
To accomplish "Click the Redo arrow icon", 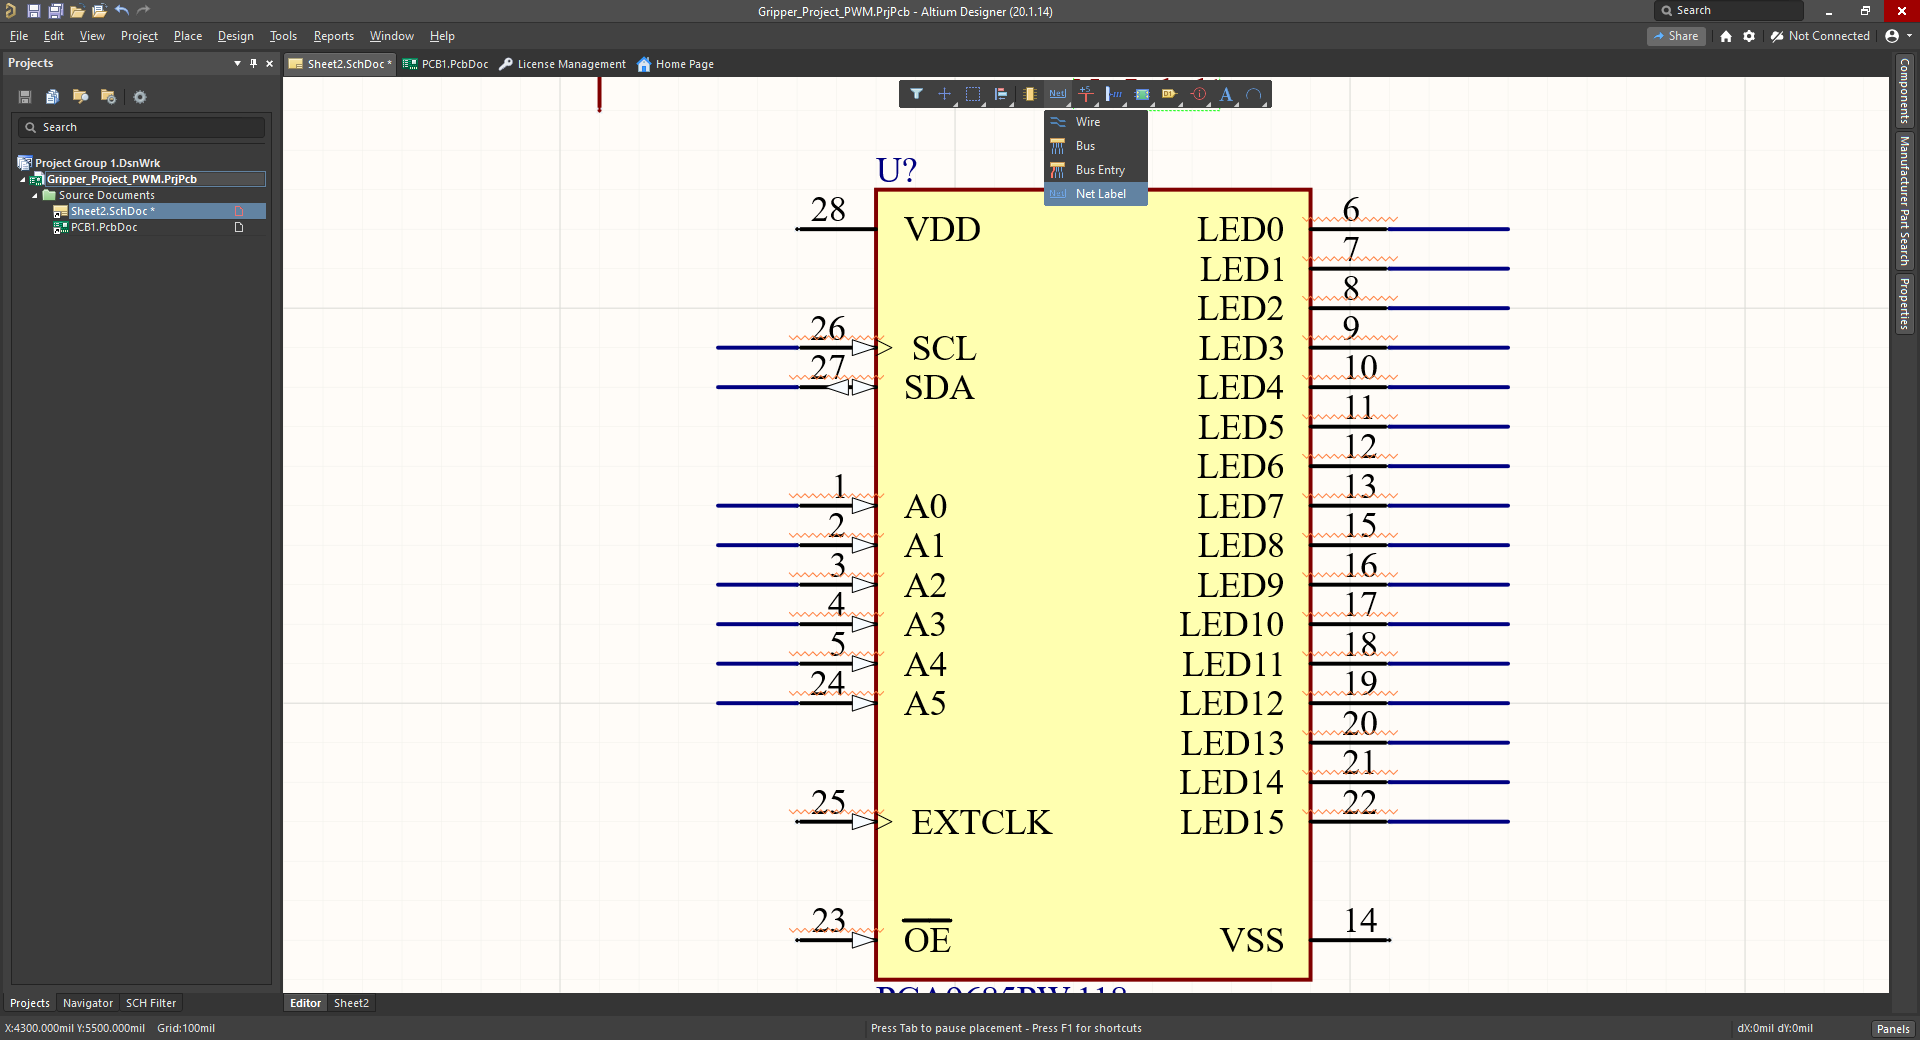I will (143, 11).
